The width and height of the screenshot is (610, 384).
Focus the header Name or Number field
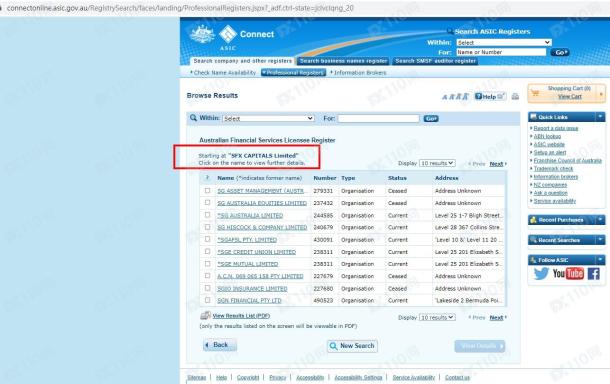click(x=501, y=52)
